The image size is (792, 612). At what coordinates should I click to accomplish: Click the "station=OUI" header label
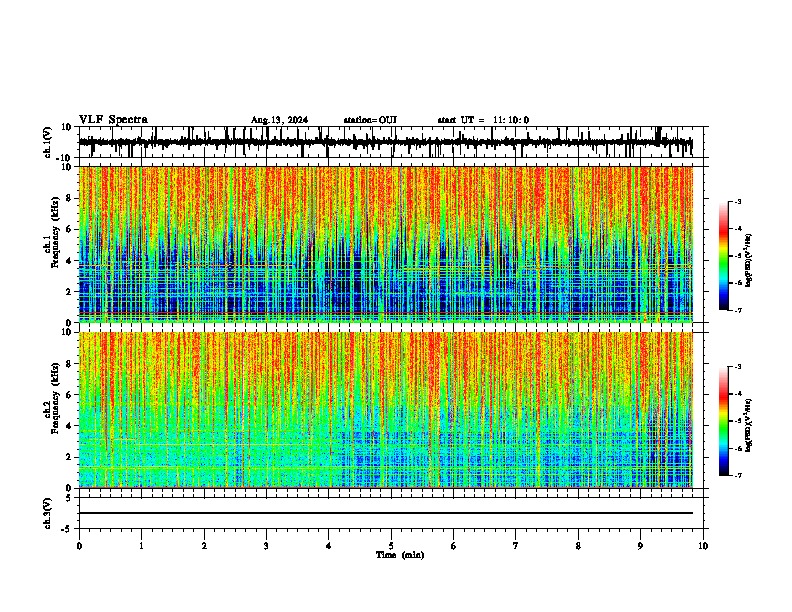pyautogui.click(x=370, y=120)
